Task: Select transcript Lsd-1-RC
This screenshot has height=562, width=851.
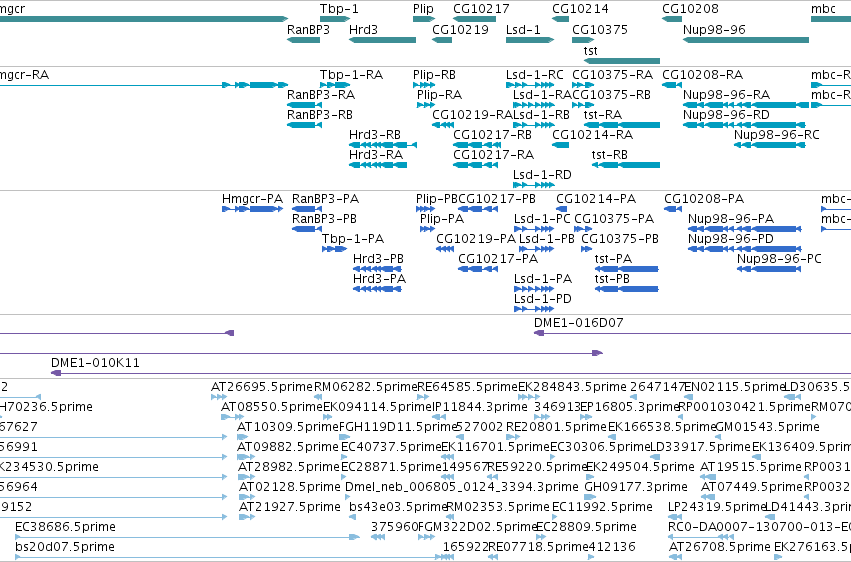Action: coord(530,85)
